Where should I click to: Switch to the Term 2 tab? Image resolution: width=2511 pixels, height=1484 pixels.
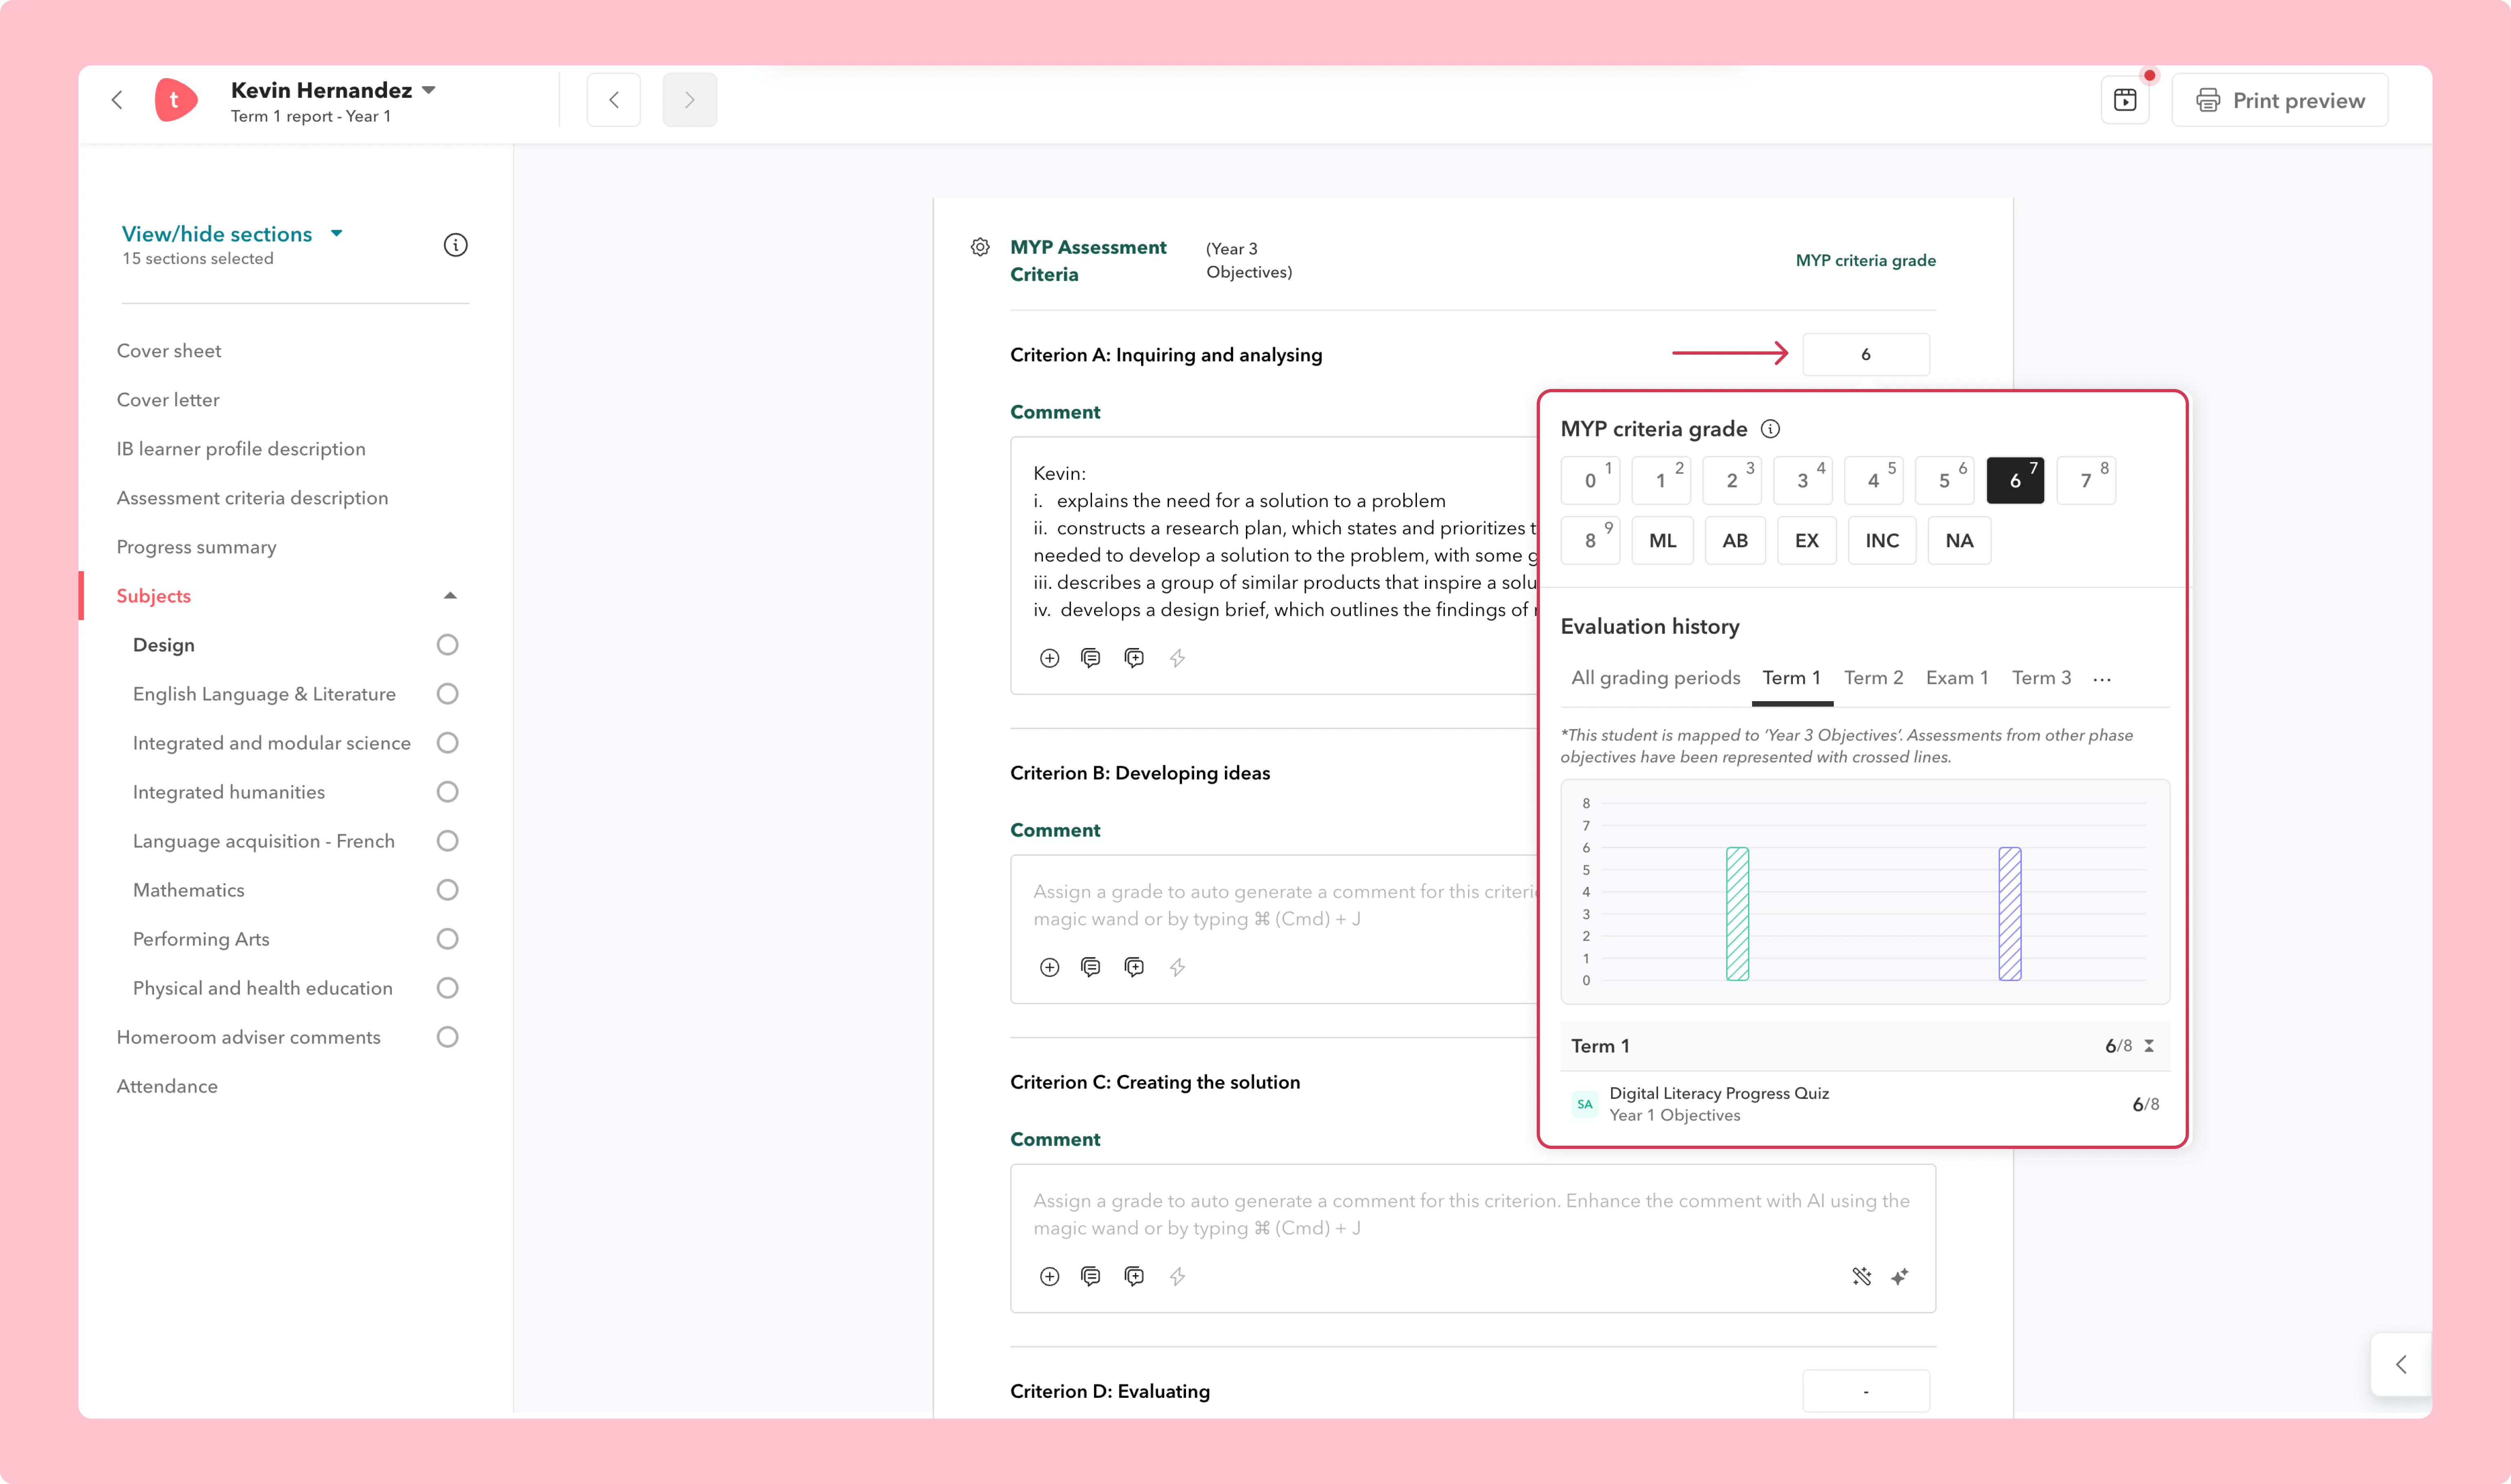click(1873, 678)
